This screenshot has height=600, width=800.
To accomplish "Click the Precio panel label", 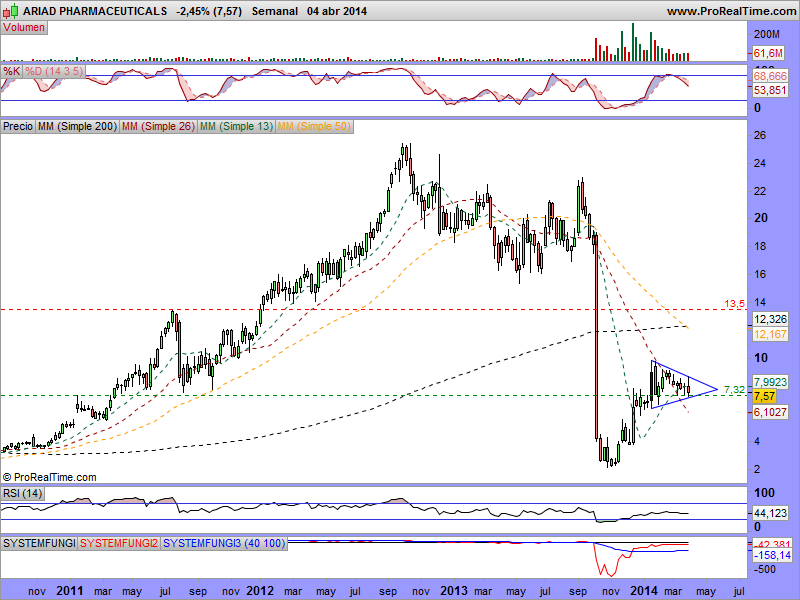I will [18, 126].
